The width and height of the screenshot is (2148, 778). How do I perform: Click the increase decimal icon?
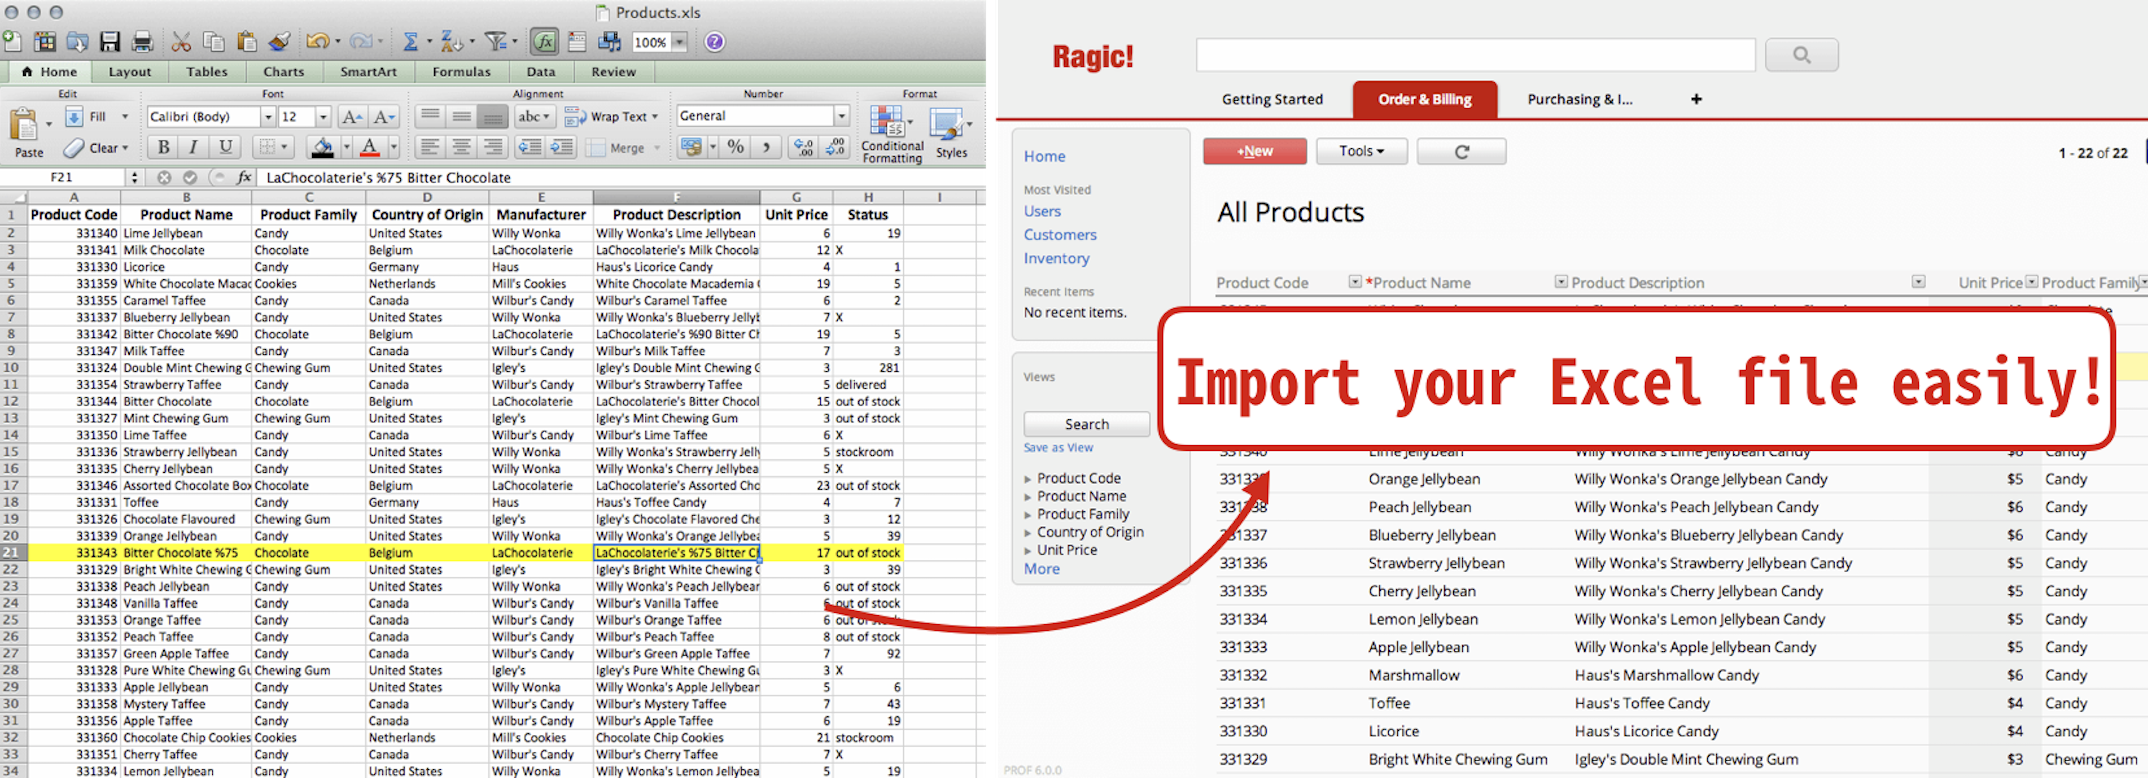tap(803, 147)
